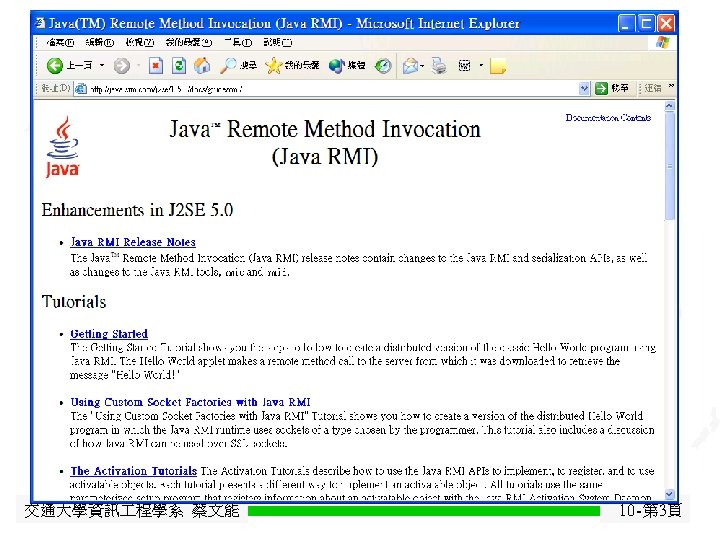Open the Help menu in menu bar
720x540 pixels.
click(278, 43)
